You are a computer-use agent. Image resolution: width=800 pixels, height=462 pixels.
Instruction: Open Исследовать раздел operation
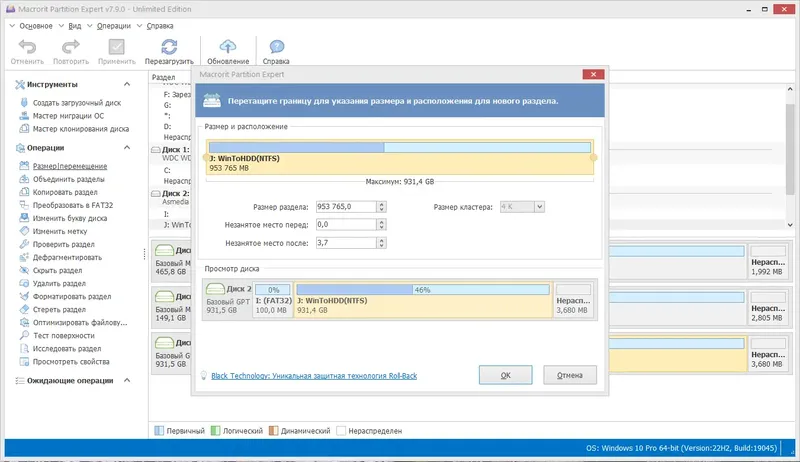tap(67, 349)
